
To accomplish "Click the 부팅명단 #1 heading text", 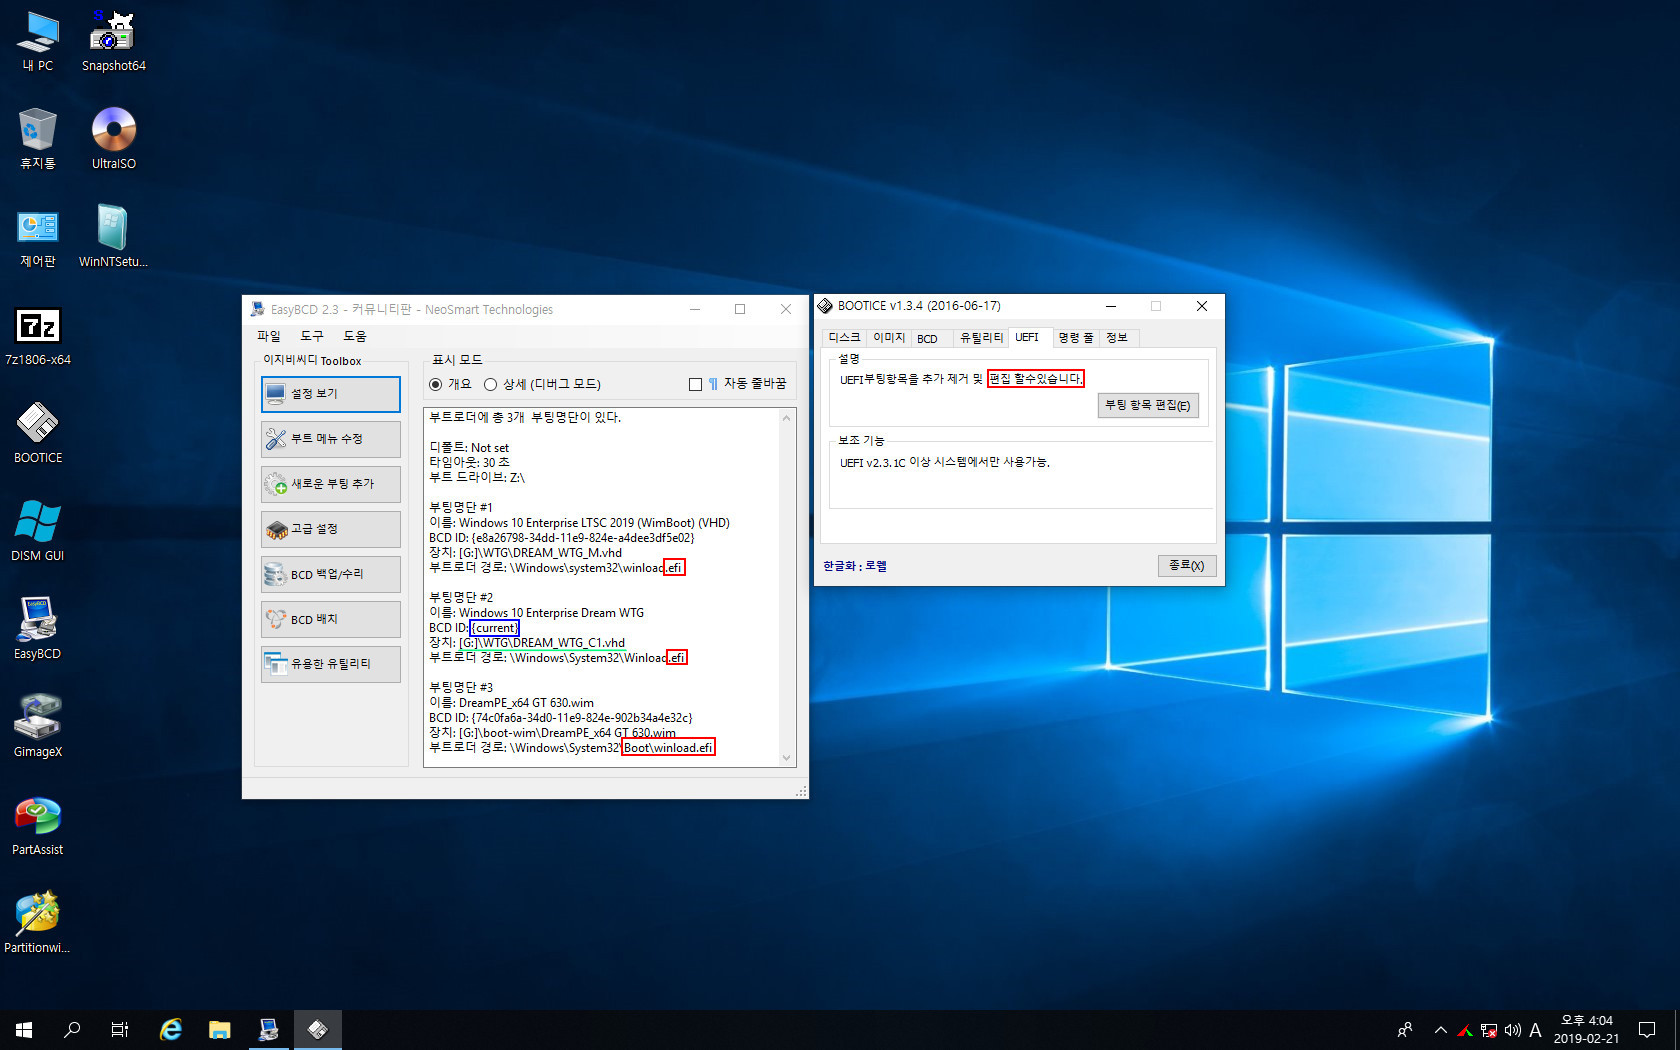I will coord(461,507).
